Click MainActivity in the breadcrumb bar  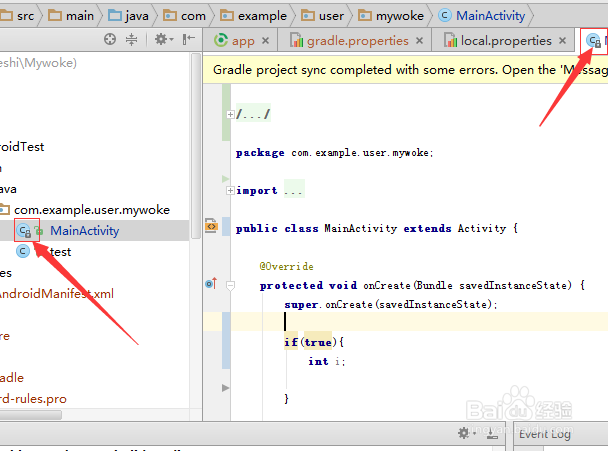click(482, 16)
